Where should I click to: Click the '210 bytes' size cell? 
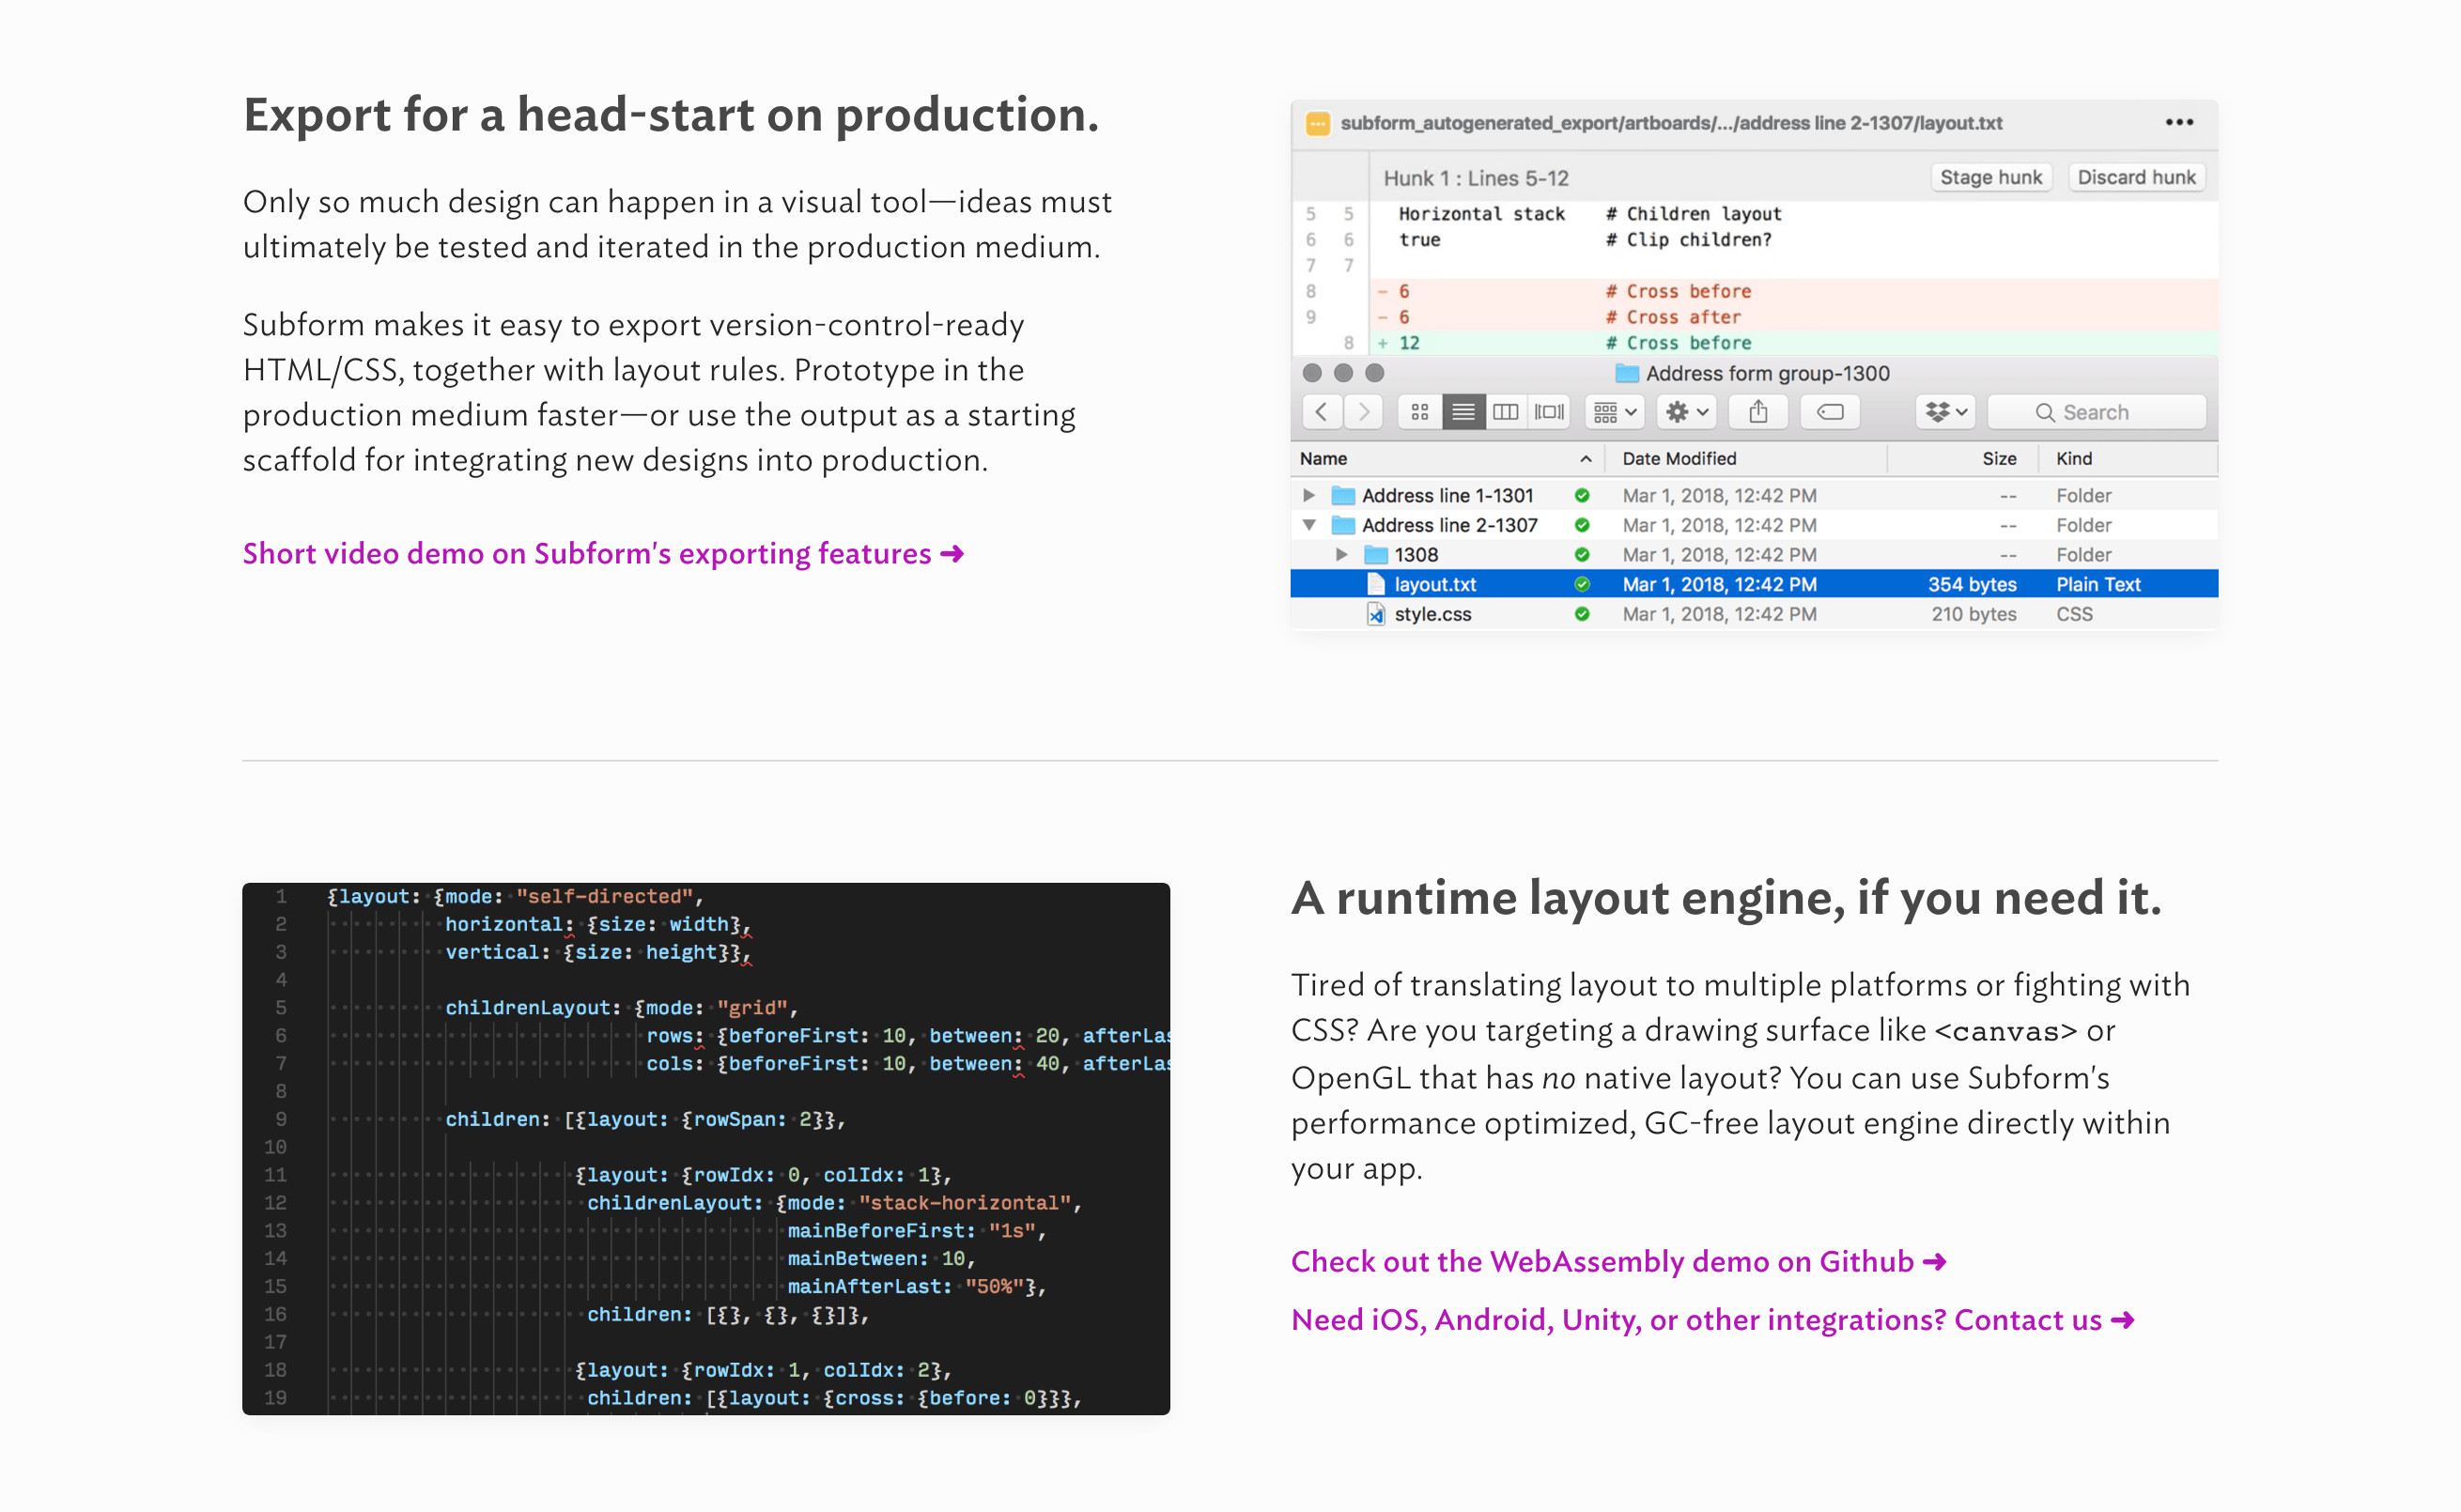coord(1973,614)
